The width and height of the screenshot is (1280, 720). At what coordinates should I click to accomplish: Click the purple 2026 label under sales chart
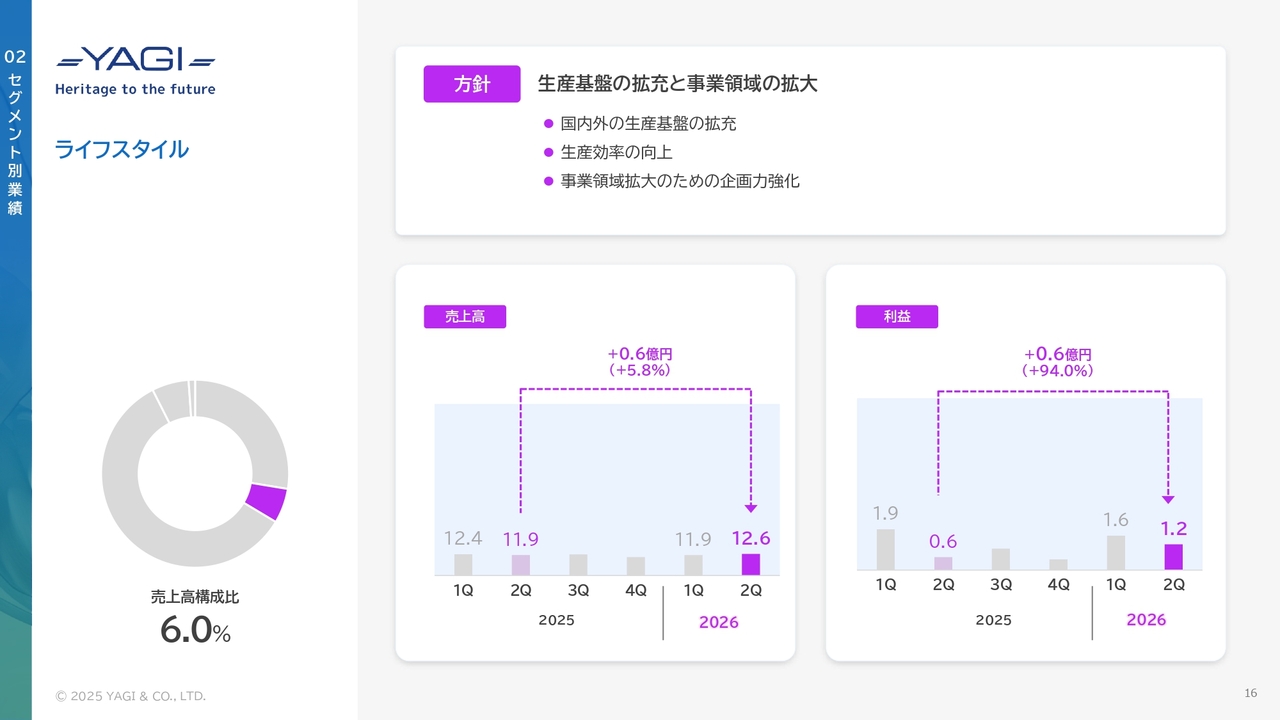click(x=718, y=622)
